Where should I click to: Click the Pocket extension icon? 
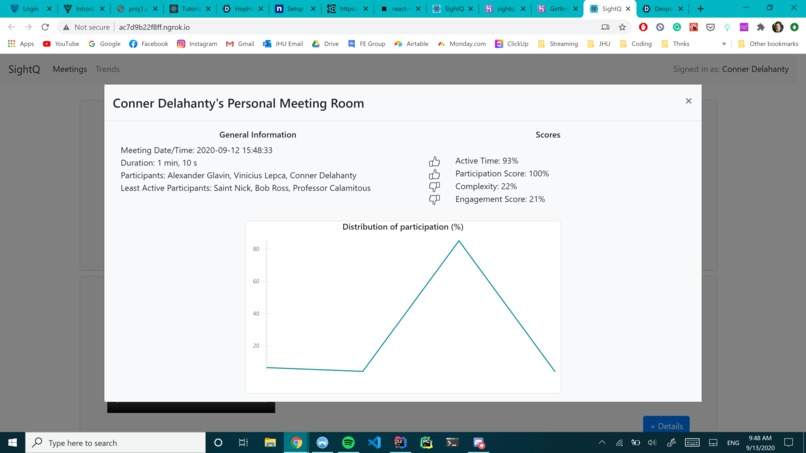tap(710, 27)
